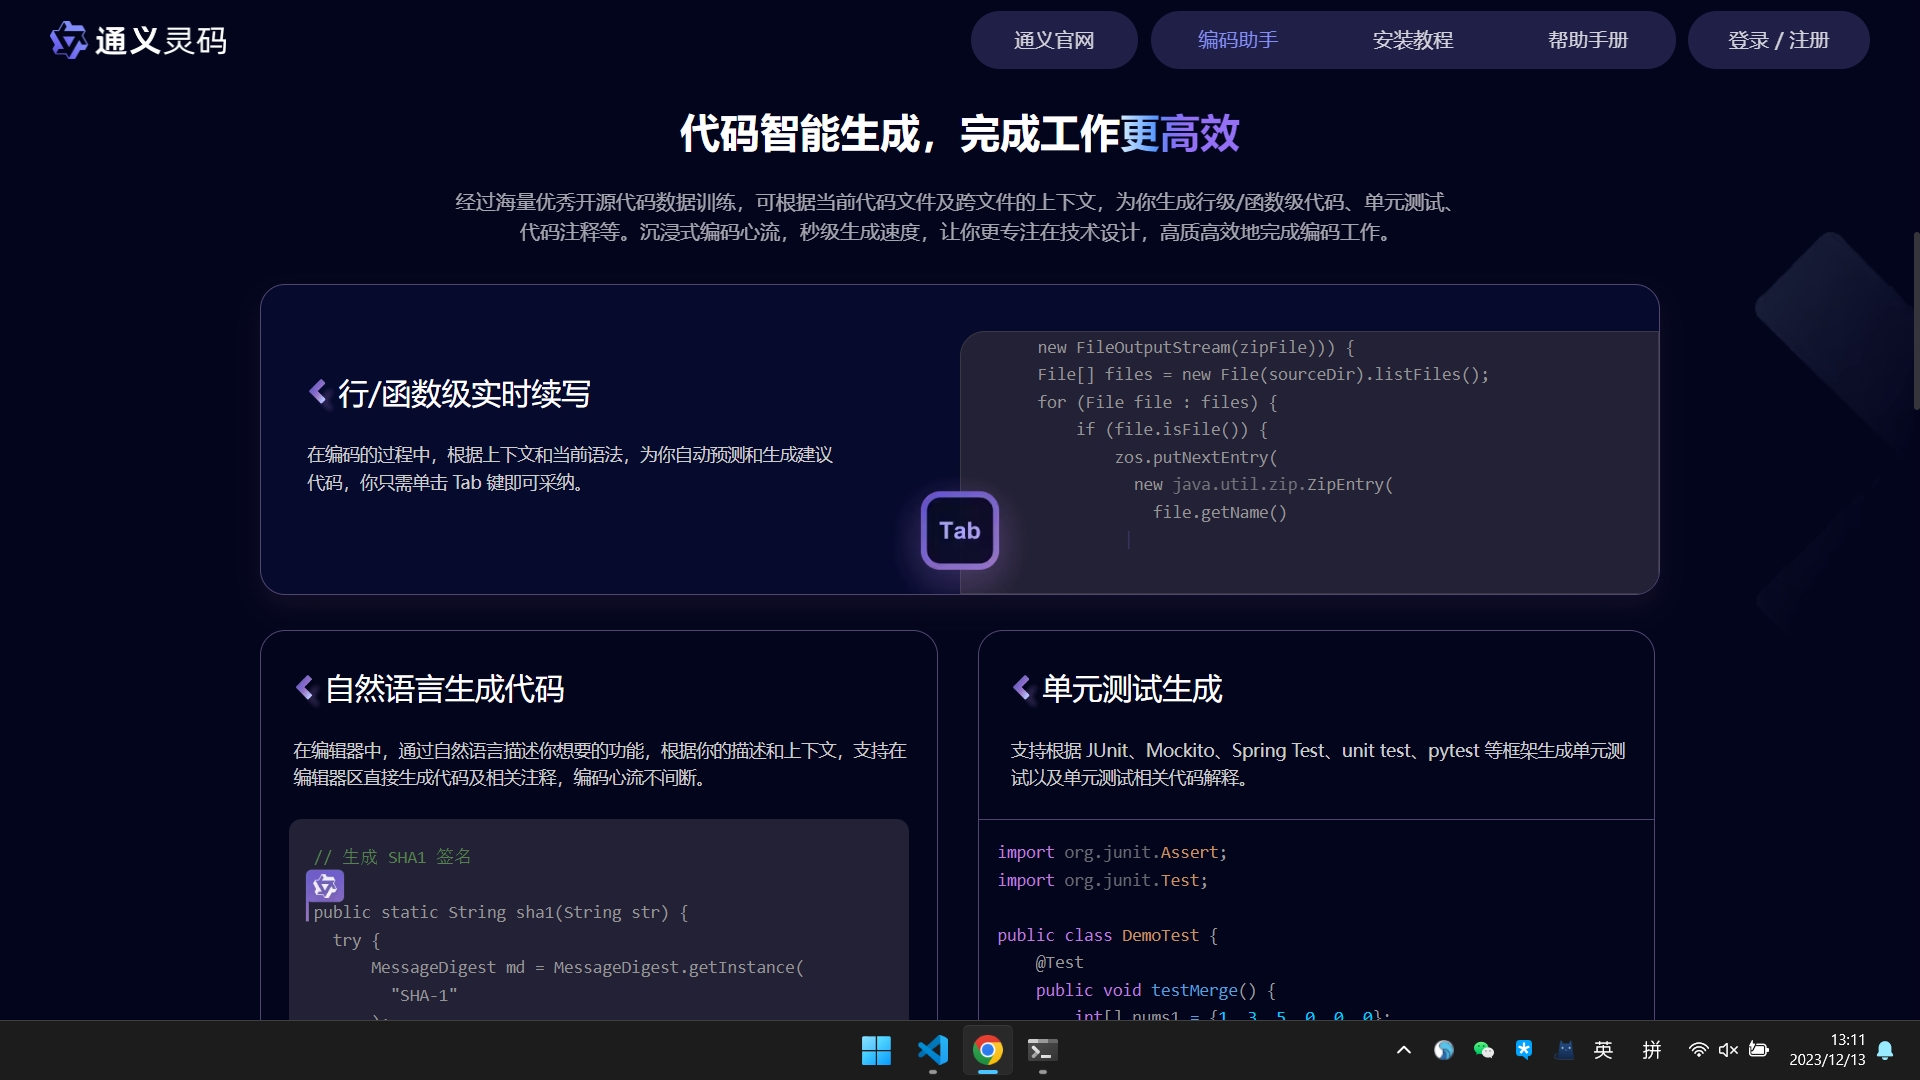Image resolution: width=1920 pixels, height=1080 pixels.
Task: Open Wi-Fi network settings icon
Action: 1698,1050
